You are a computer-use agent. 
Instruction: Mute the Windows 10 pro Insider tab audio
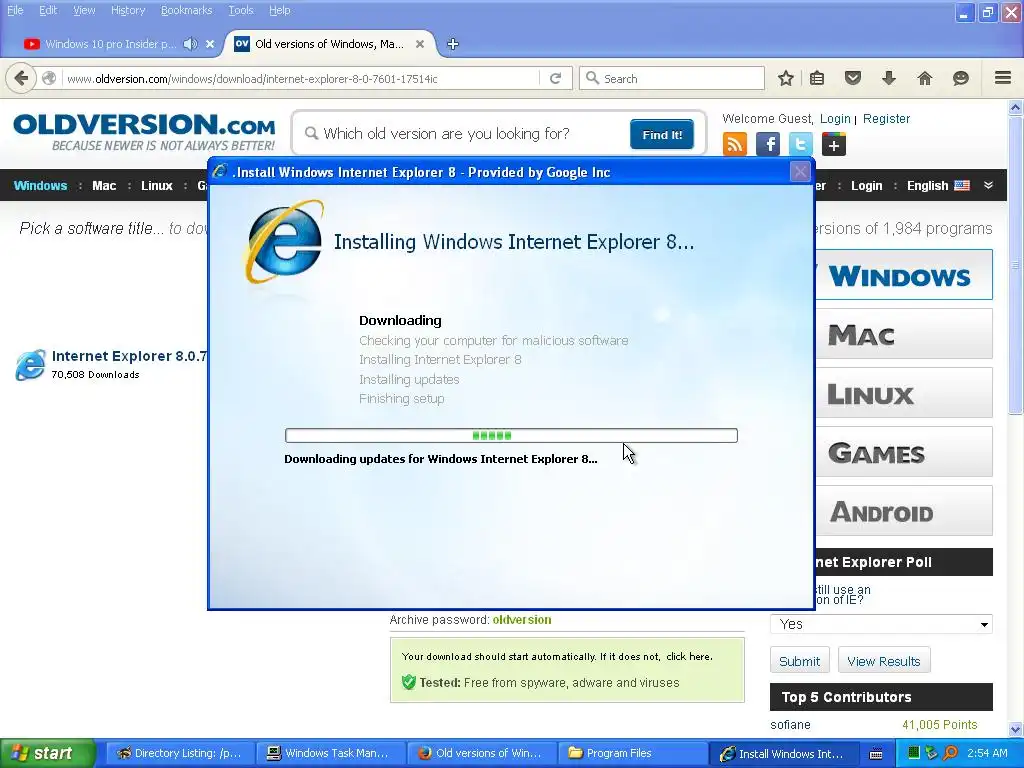click(190, 44)
